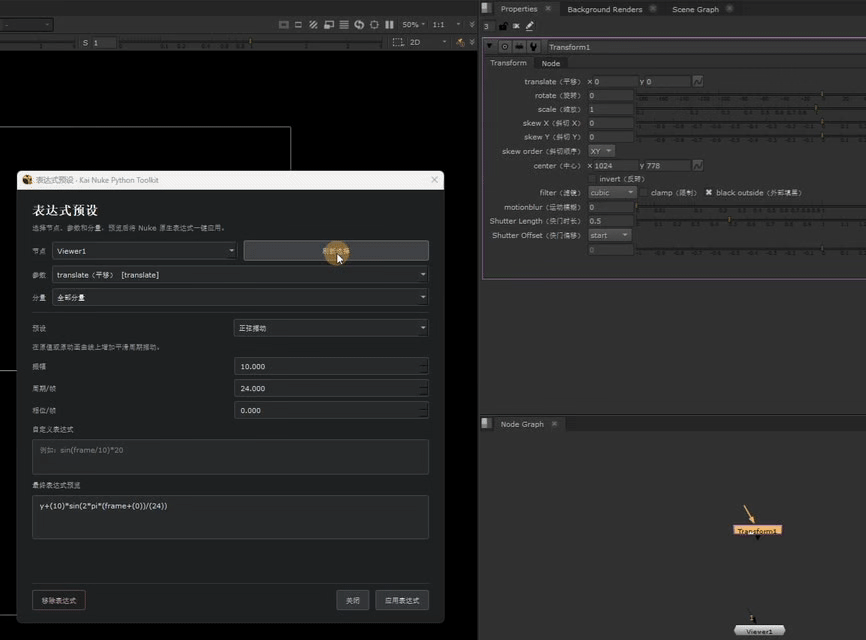Adjust the scale slider

(751, 109)
